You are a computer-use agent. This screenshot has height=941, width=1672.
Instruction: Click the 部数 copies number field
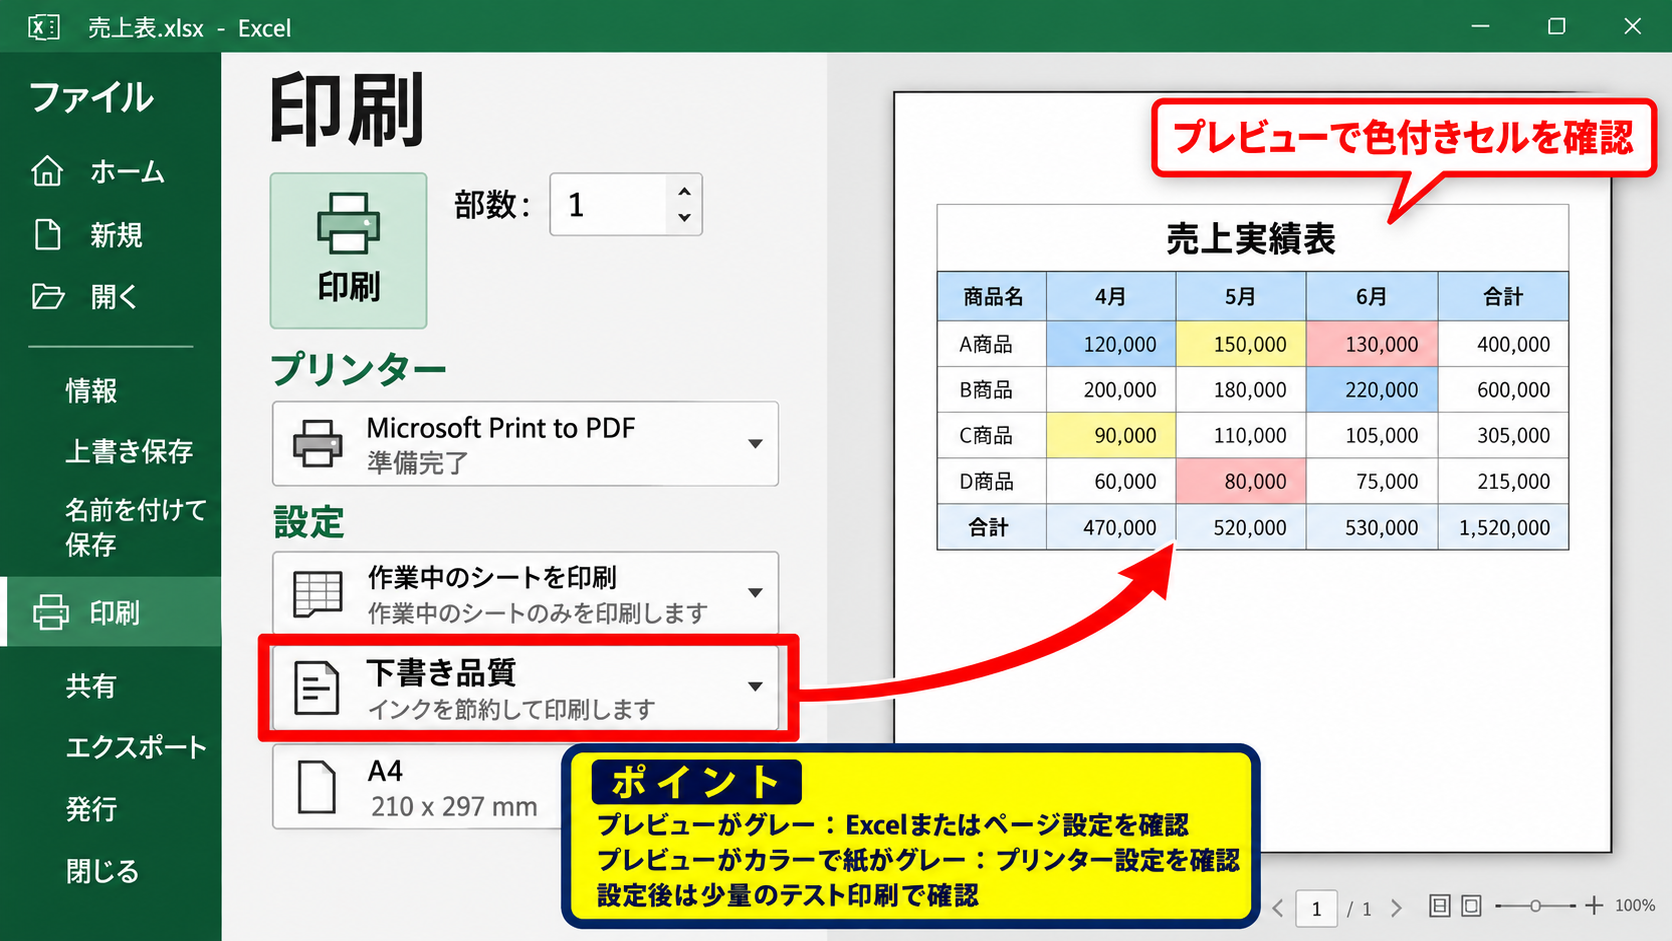click(x=608, y=205)
